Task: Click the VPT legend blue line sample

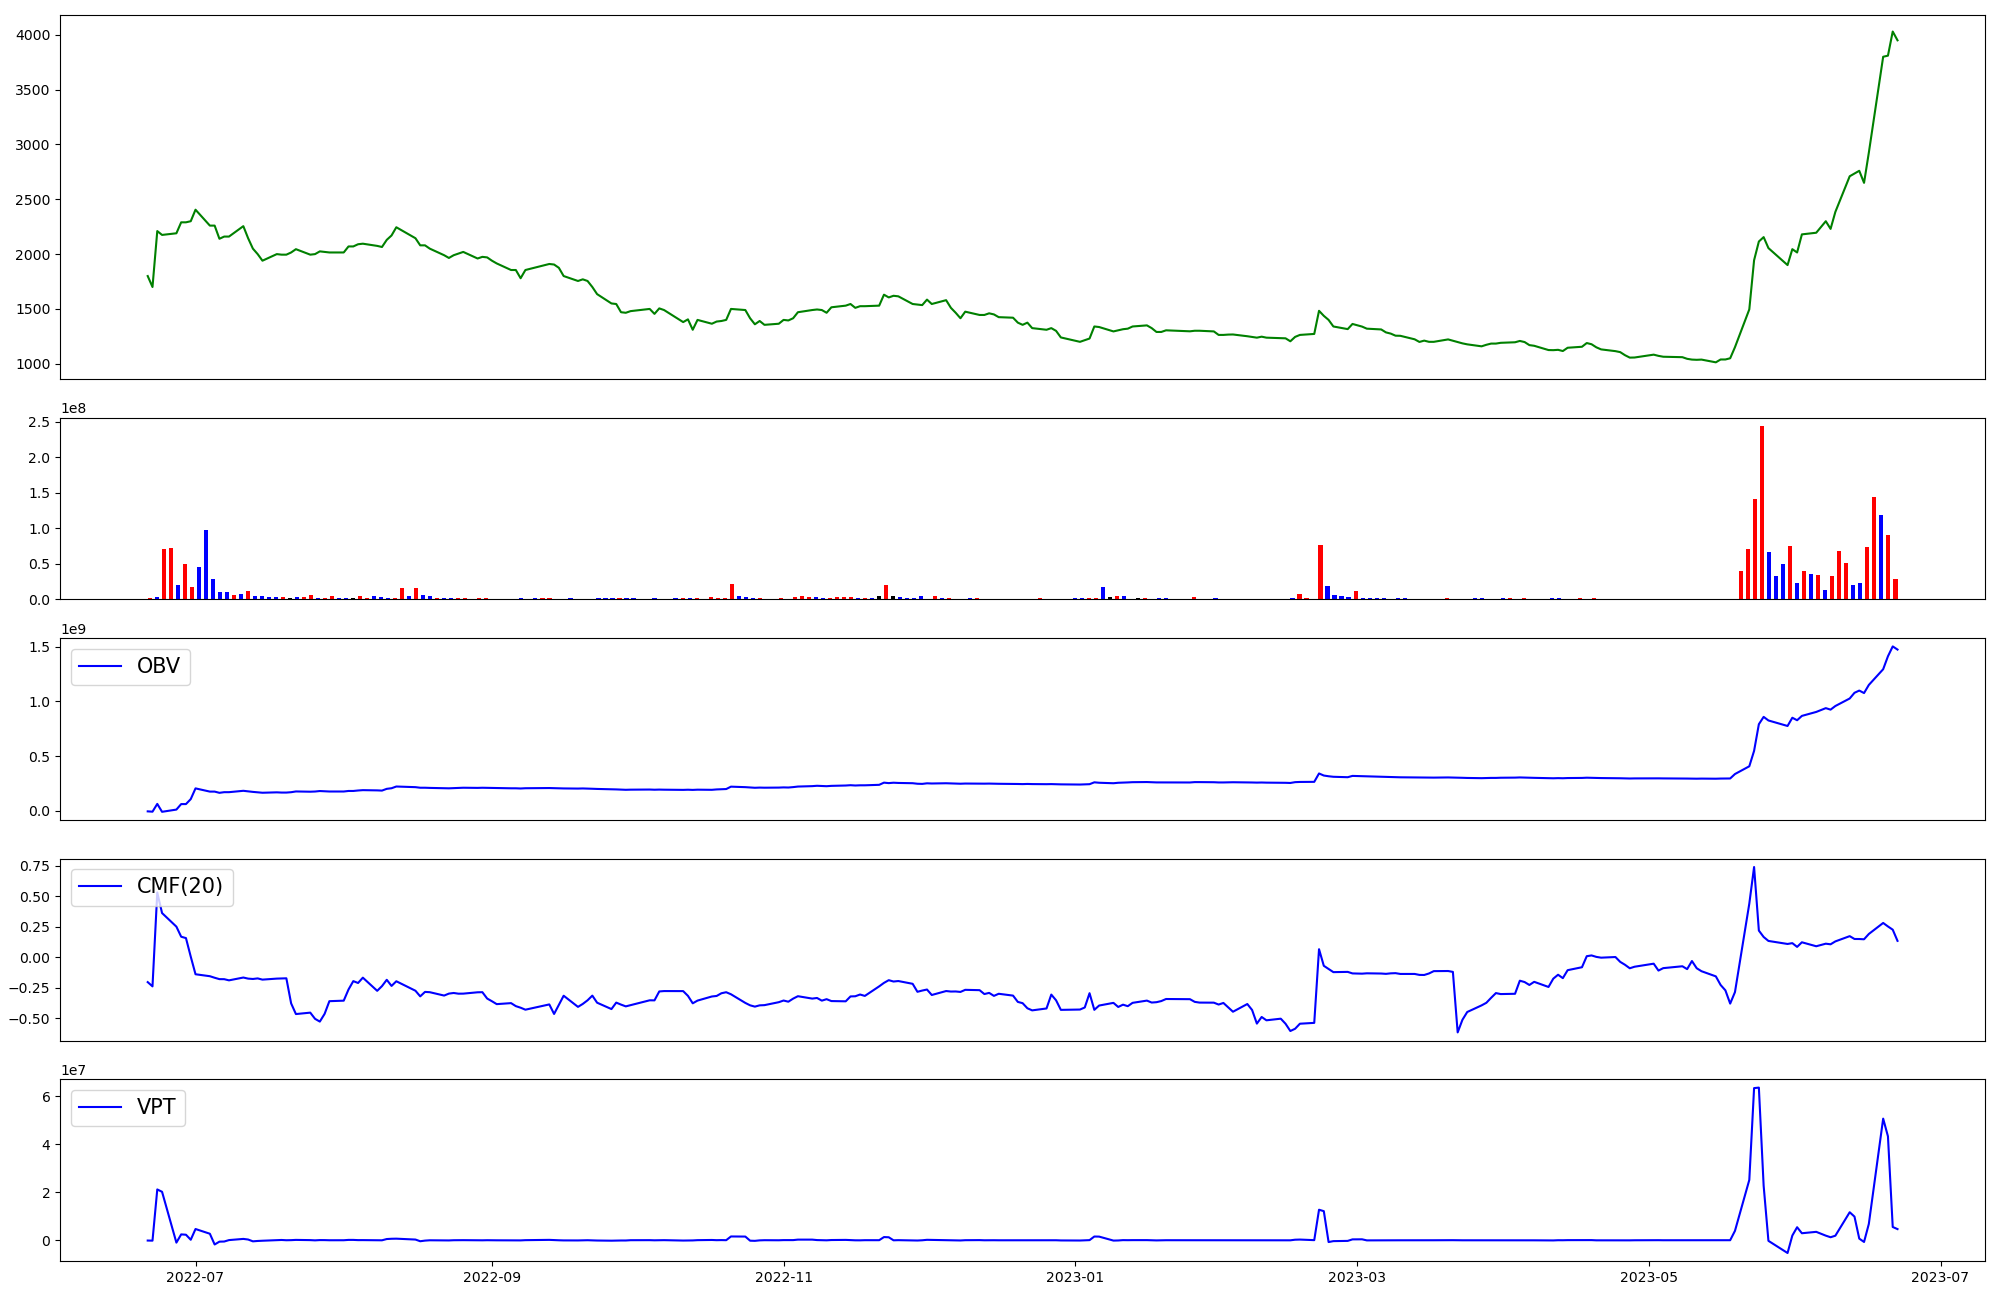Action: click(100, 1107)
